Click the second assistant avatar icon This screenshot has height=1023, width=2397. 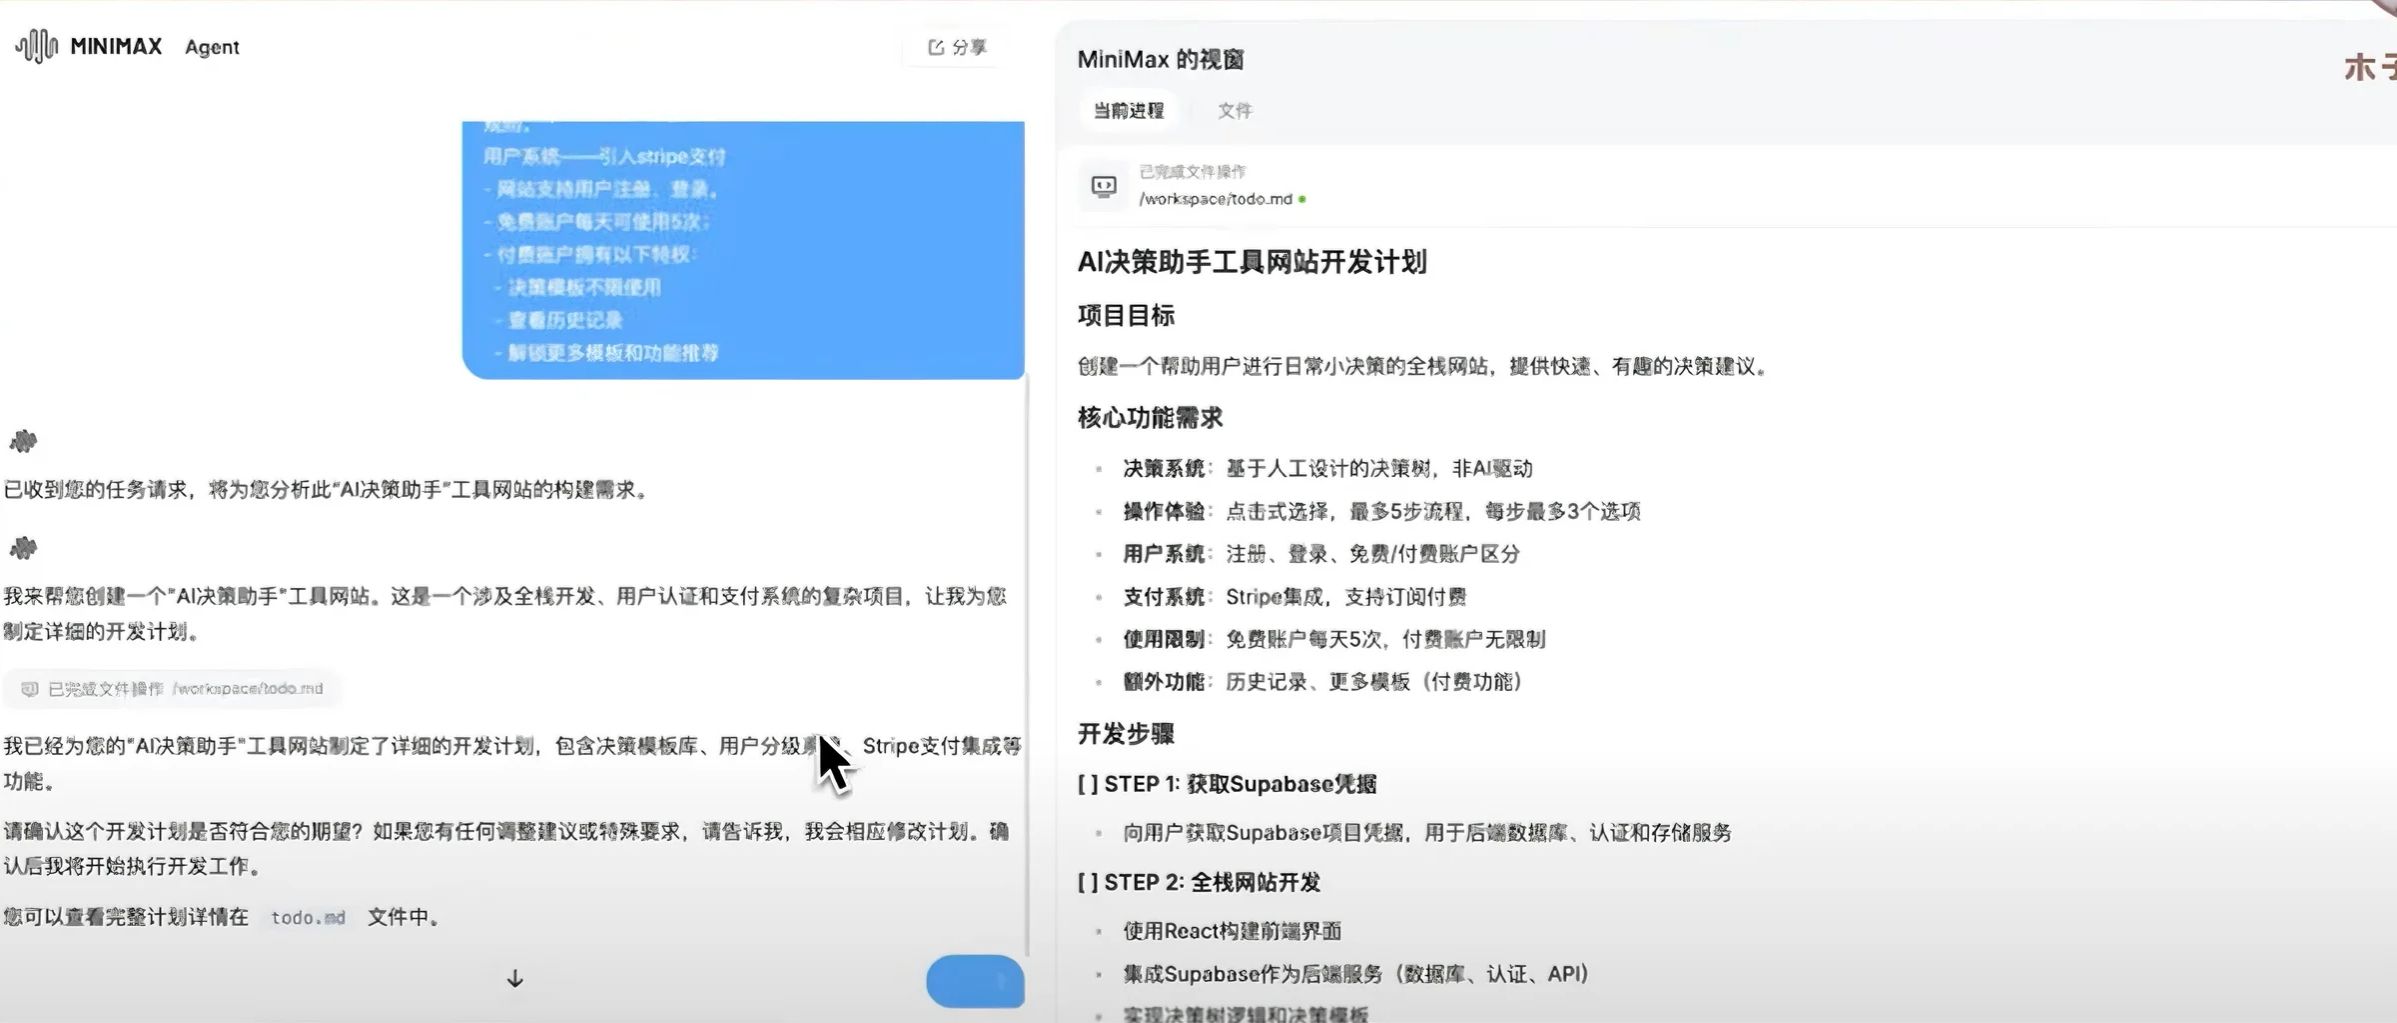click(x=23, y=548)
